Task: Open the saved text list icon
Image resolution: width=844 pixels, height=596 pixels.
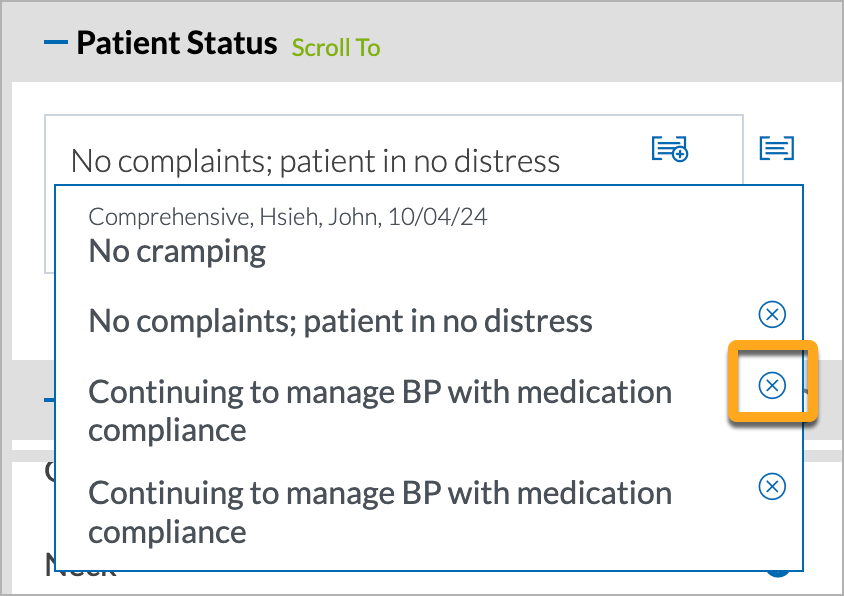Action: 777,148
